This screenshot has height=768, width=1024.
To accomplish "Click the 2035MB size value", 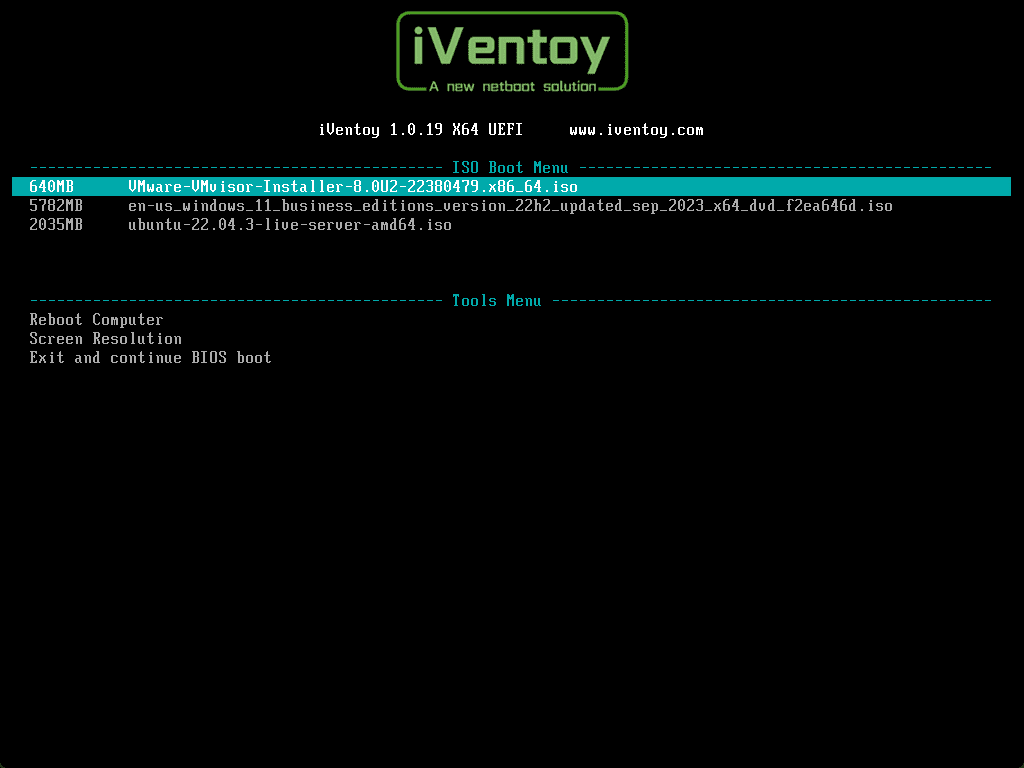I will click(56, 225).
